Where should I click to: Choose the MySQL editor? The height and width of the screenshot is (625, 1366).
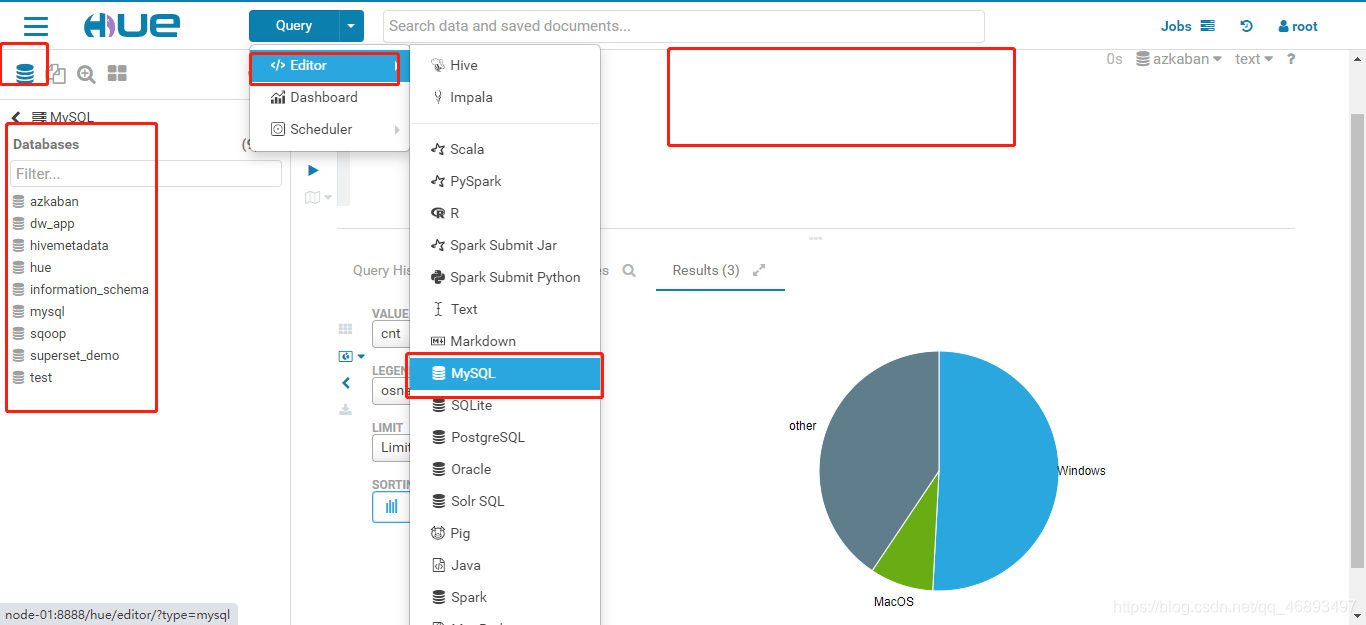coord(505,373)
